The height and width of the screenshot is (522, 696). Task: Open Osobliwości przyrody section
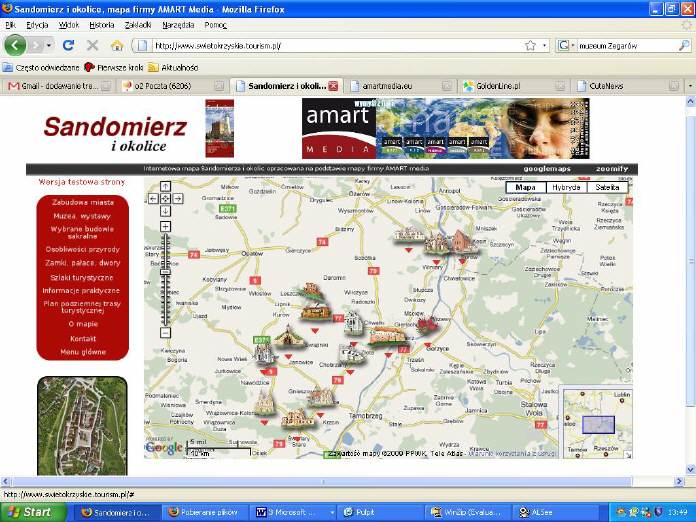click(83, 249)
